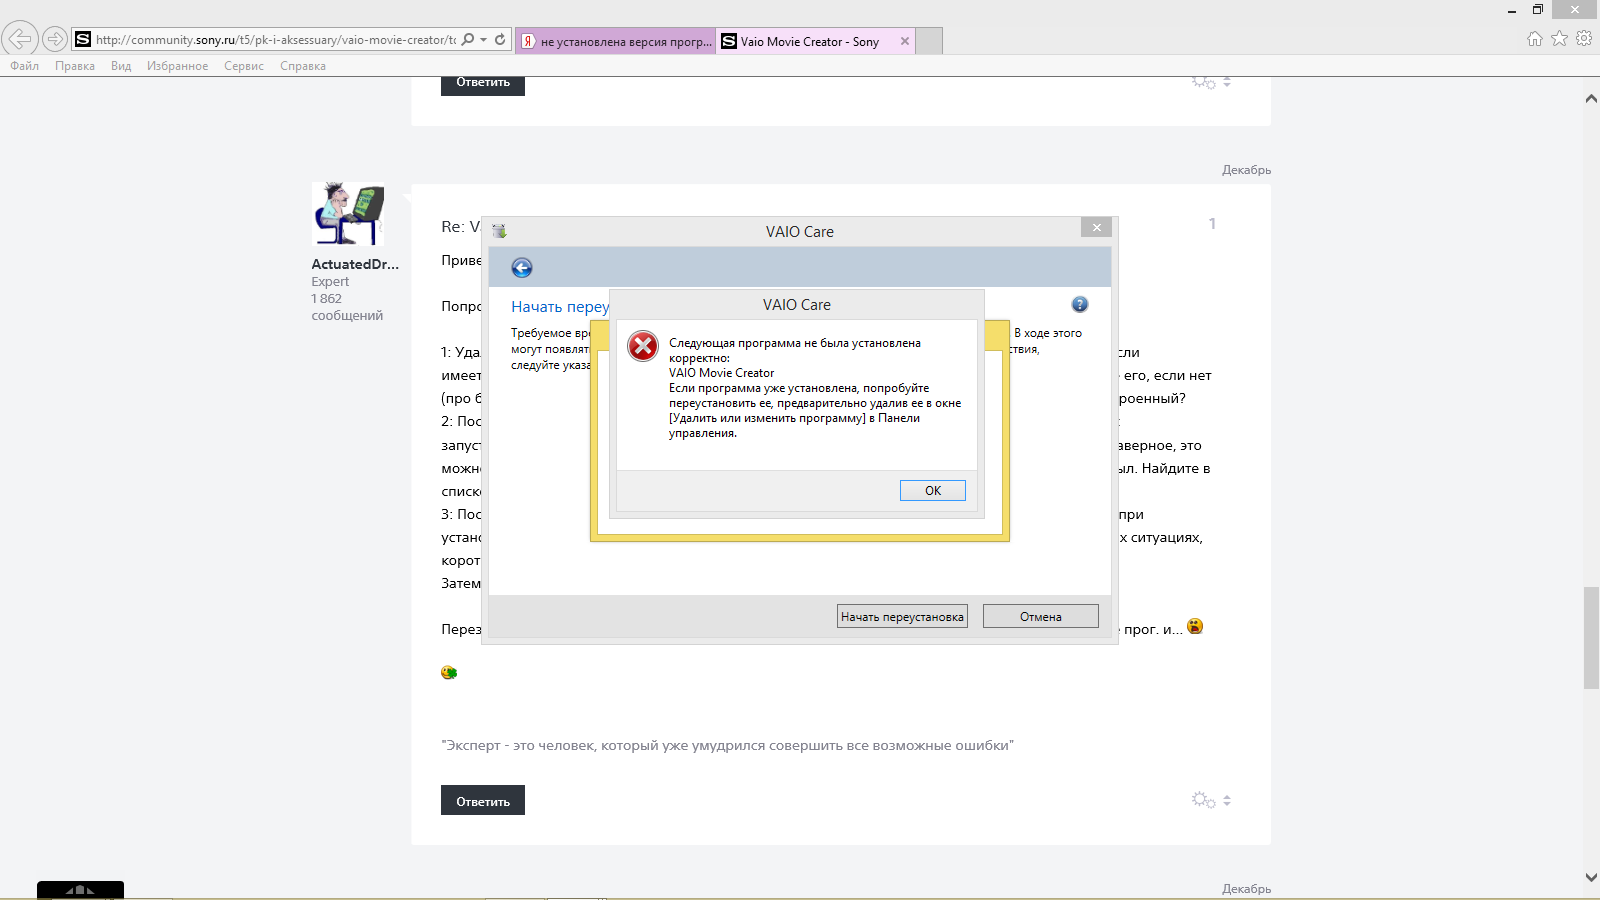Open the Избранное menu
The width and height of the screenshot is (1600, 900).
pyautogui.click(x=177, y=66)
